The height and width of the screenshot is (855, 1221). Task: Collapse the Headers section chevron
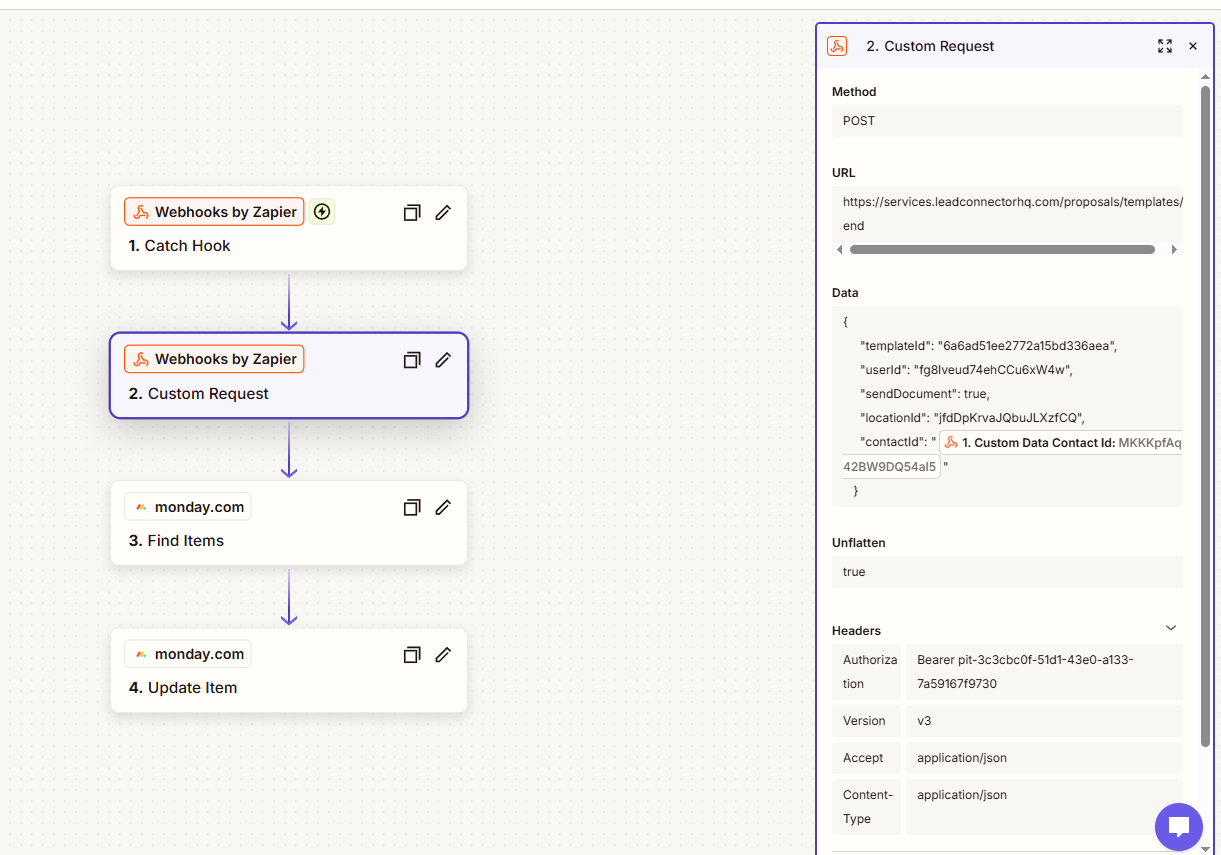pyautogui.click(x=1171, y=628)
